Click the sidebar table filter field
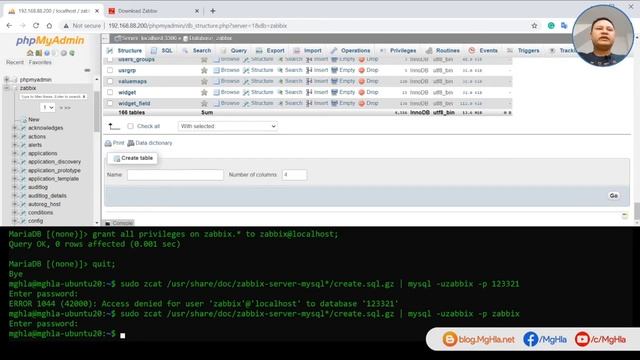 click(53, 97)
